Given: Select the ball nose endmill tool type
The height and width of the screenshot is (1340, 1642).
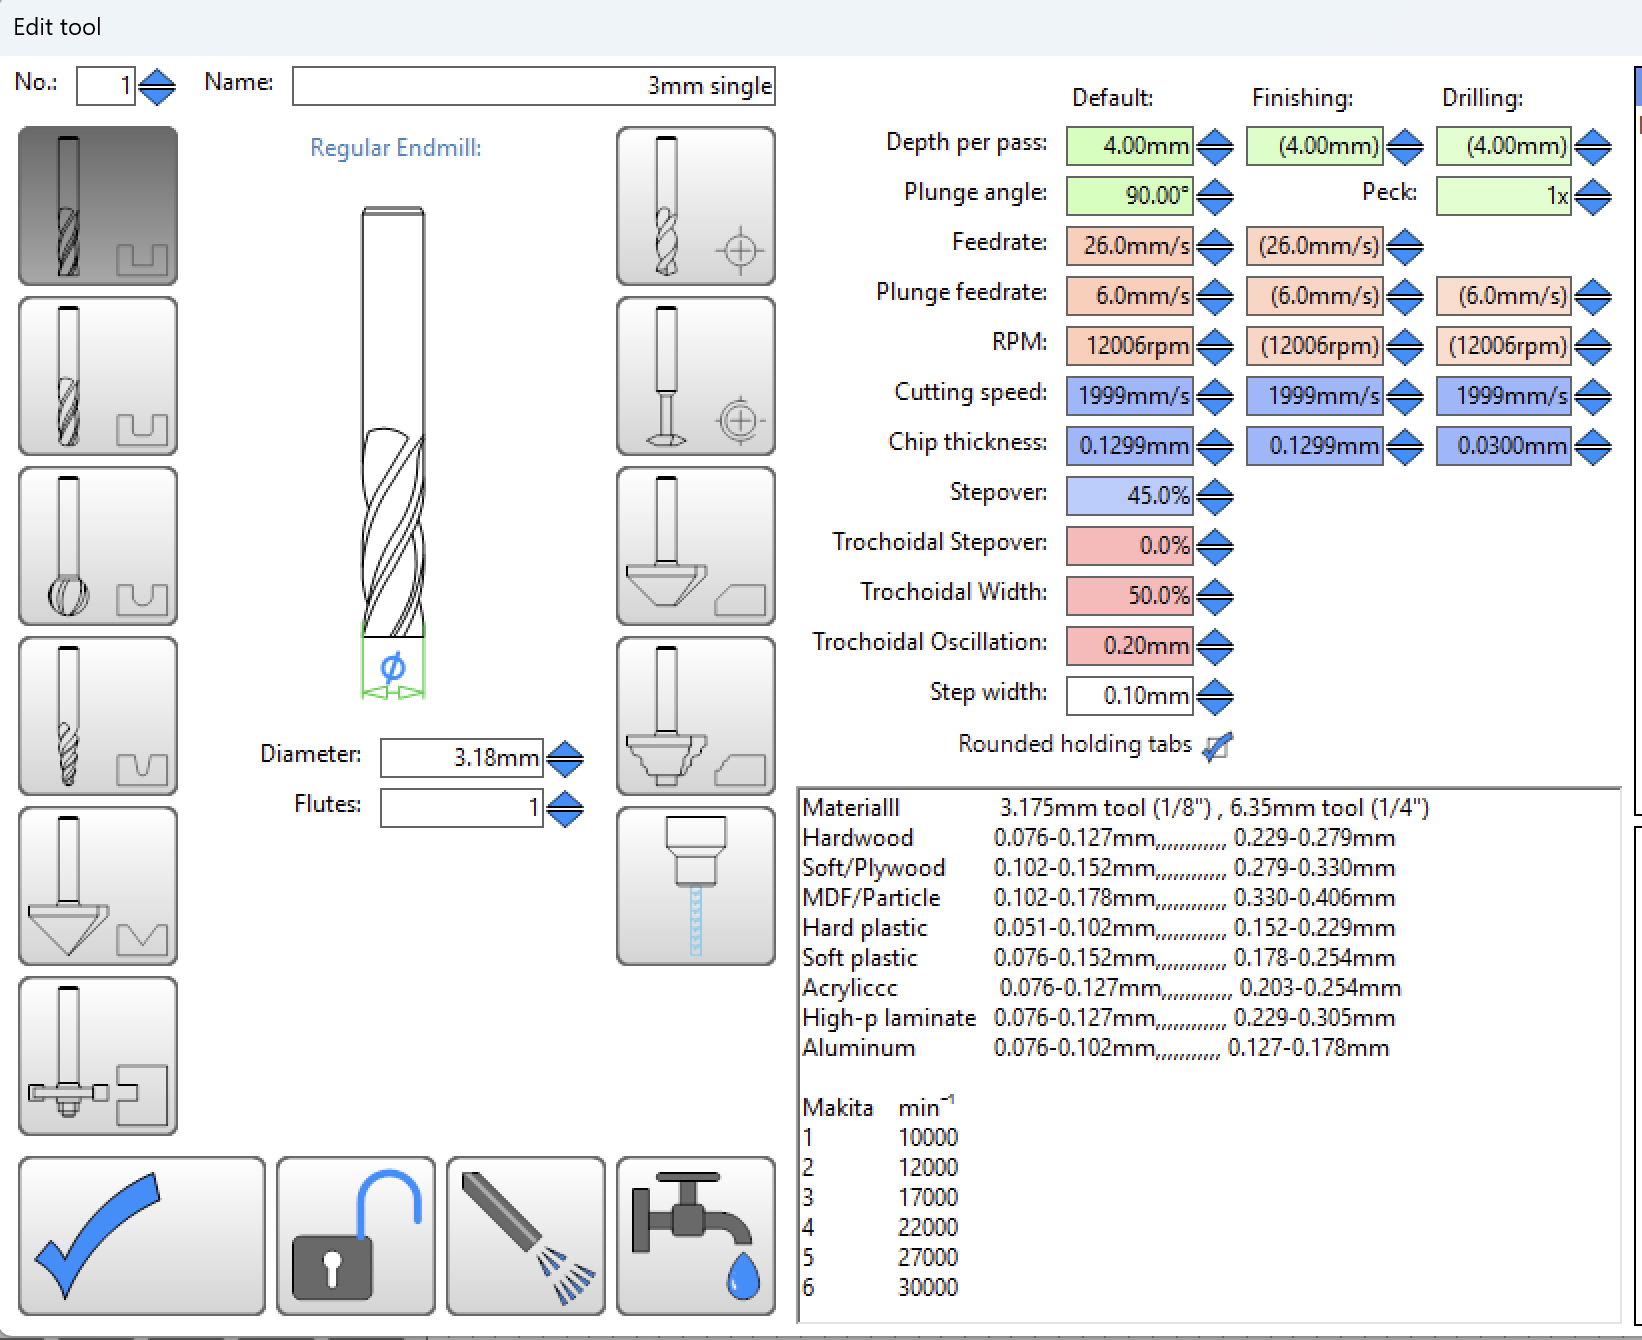Looking at the screenshot, I should 97,546.
